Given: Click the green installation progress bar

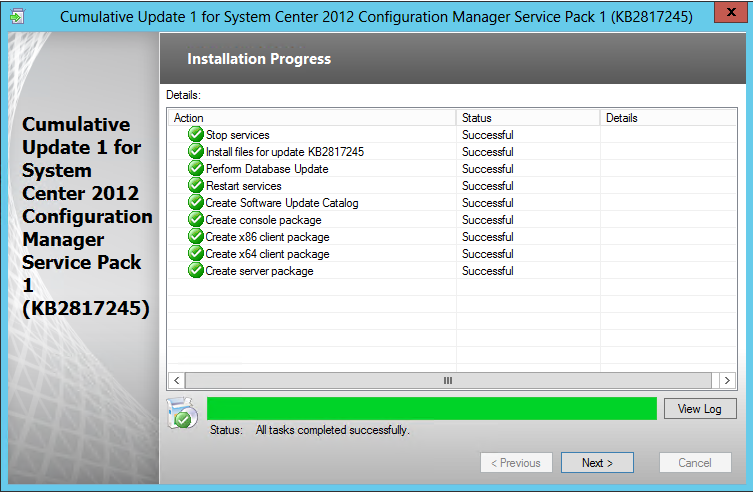Looking at the screenshot, I should pyautogui.click(x=432, y=409).
